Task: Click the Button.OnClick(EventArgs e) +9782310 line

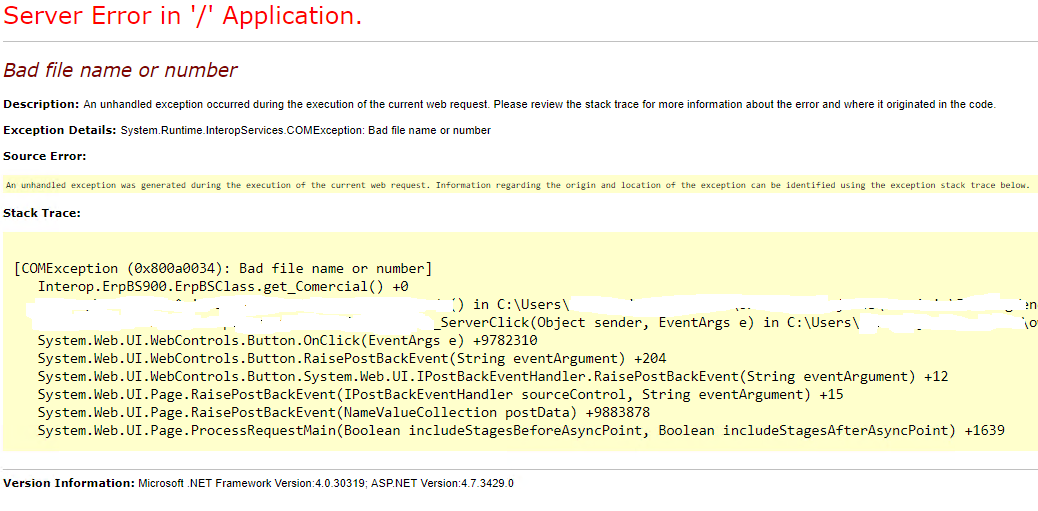Action: click(287, 340)
